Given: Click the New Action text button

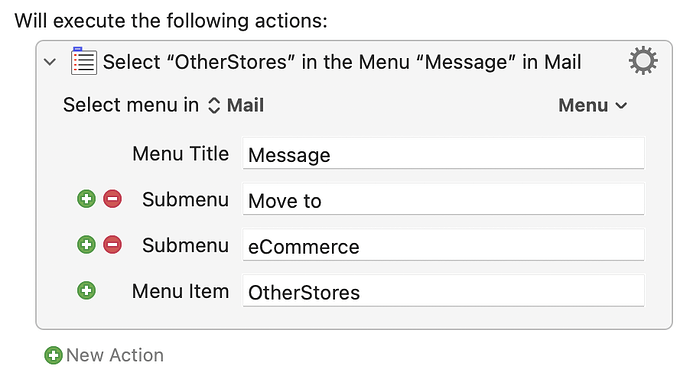Looking at the screenshot, I should point(115,355).
